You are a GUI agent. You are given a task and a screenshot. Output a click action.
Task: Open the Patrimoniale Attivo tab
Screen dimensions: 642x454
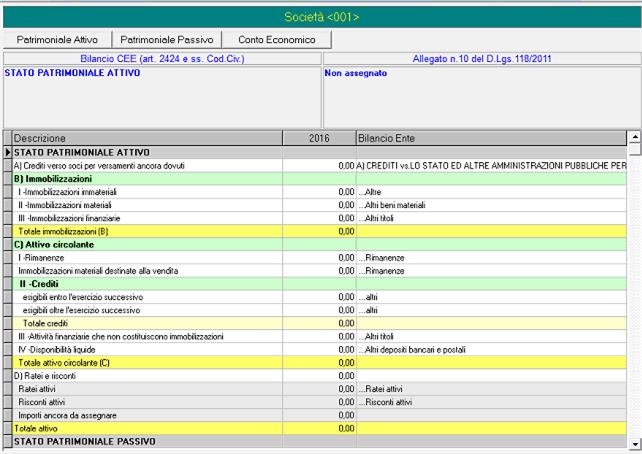click(58, 39)
